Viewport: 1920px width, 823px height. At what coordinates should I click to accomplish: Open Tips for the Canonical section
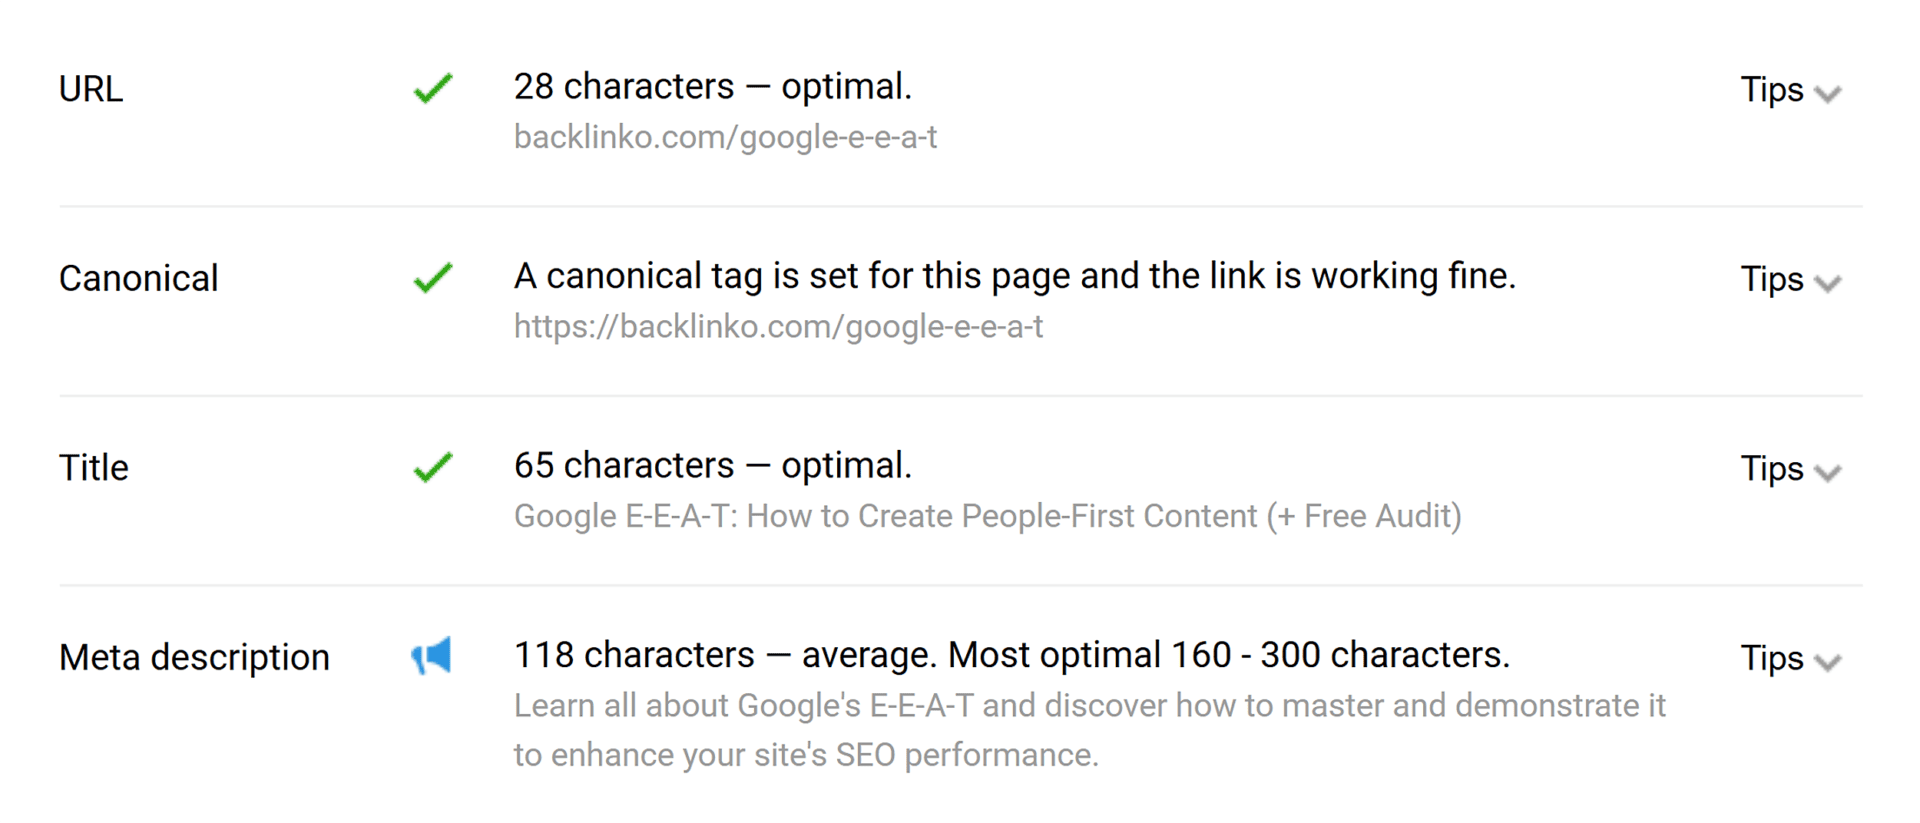point(1790,280)
